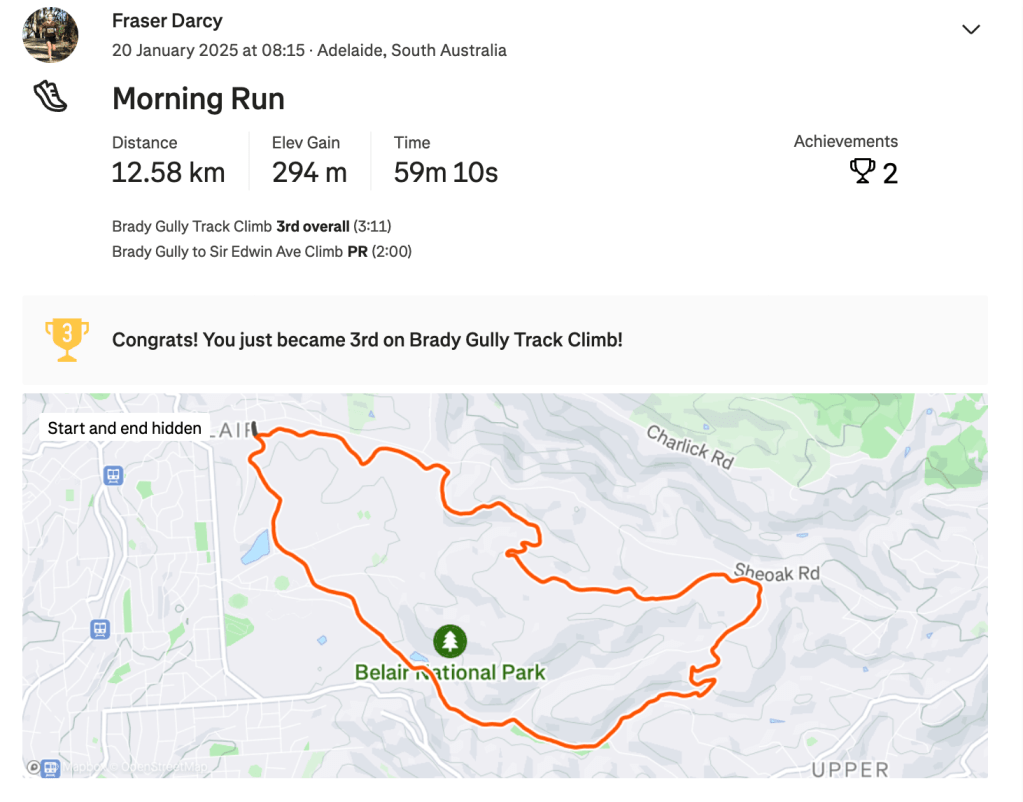Click the Belair National Park tree icon
Screen dimensions: 1023x802
[451, 641]
